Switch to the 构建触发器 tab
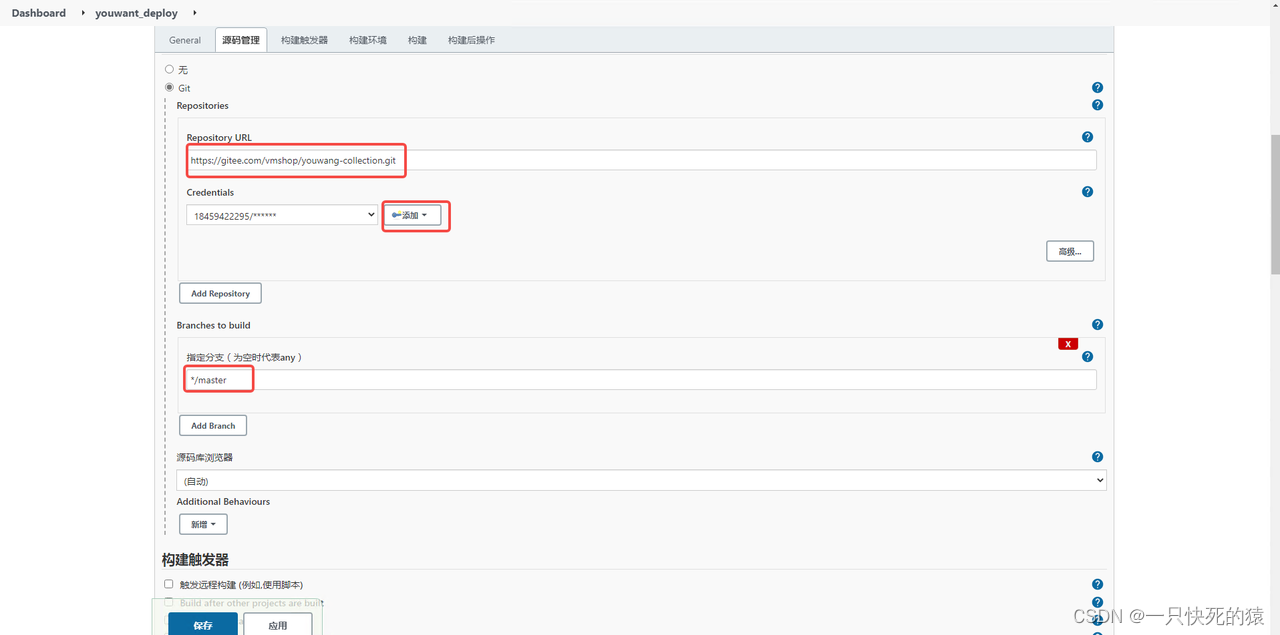1280x635 pixels. tap(304, 40)
